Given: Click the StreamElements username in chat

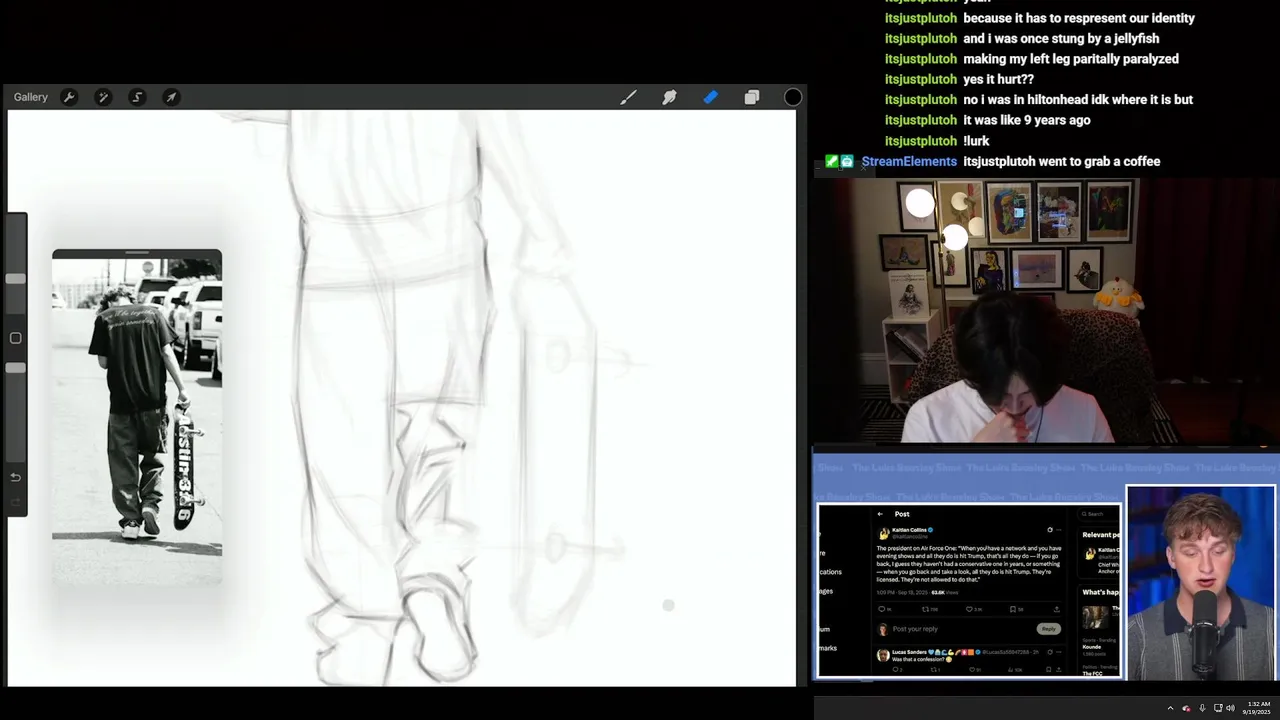Looking at the screenshot, I should point(909,161).
